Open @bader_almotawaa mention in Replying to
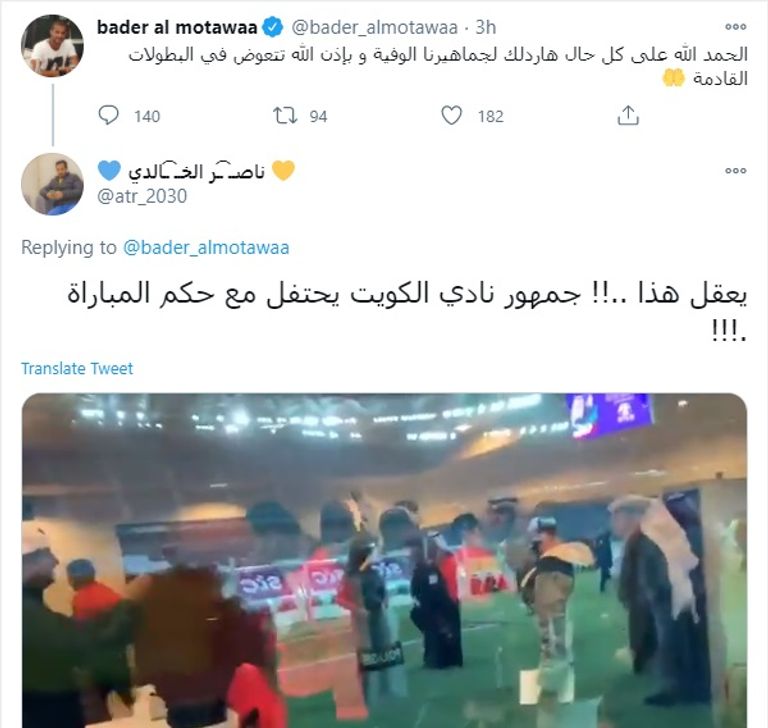 [x=206, y=247]
